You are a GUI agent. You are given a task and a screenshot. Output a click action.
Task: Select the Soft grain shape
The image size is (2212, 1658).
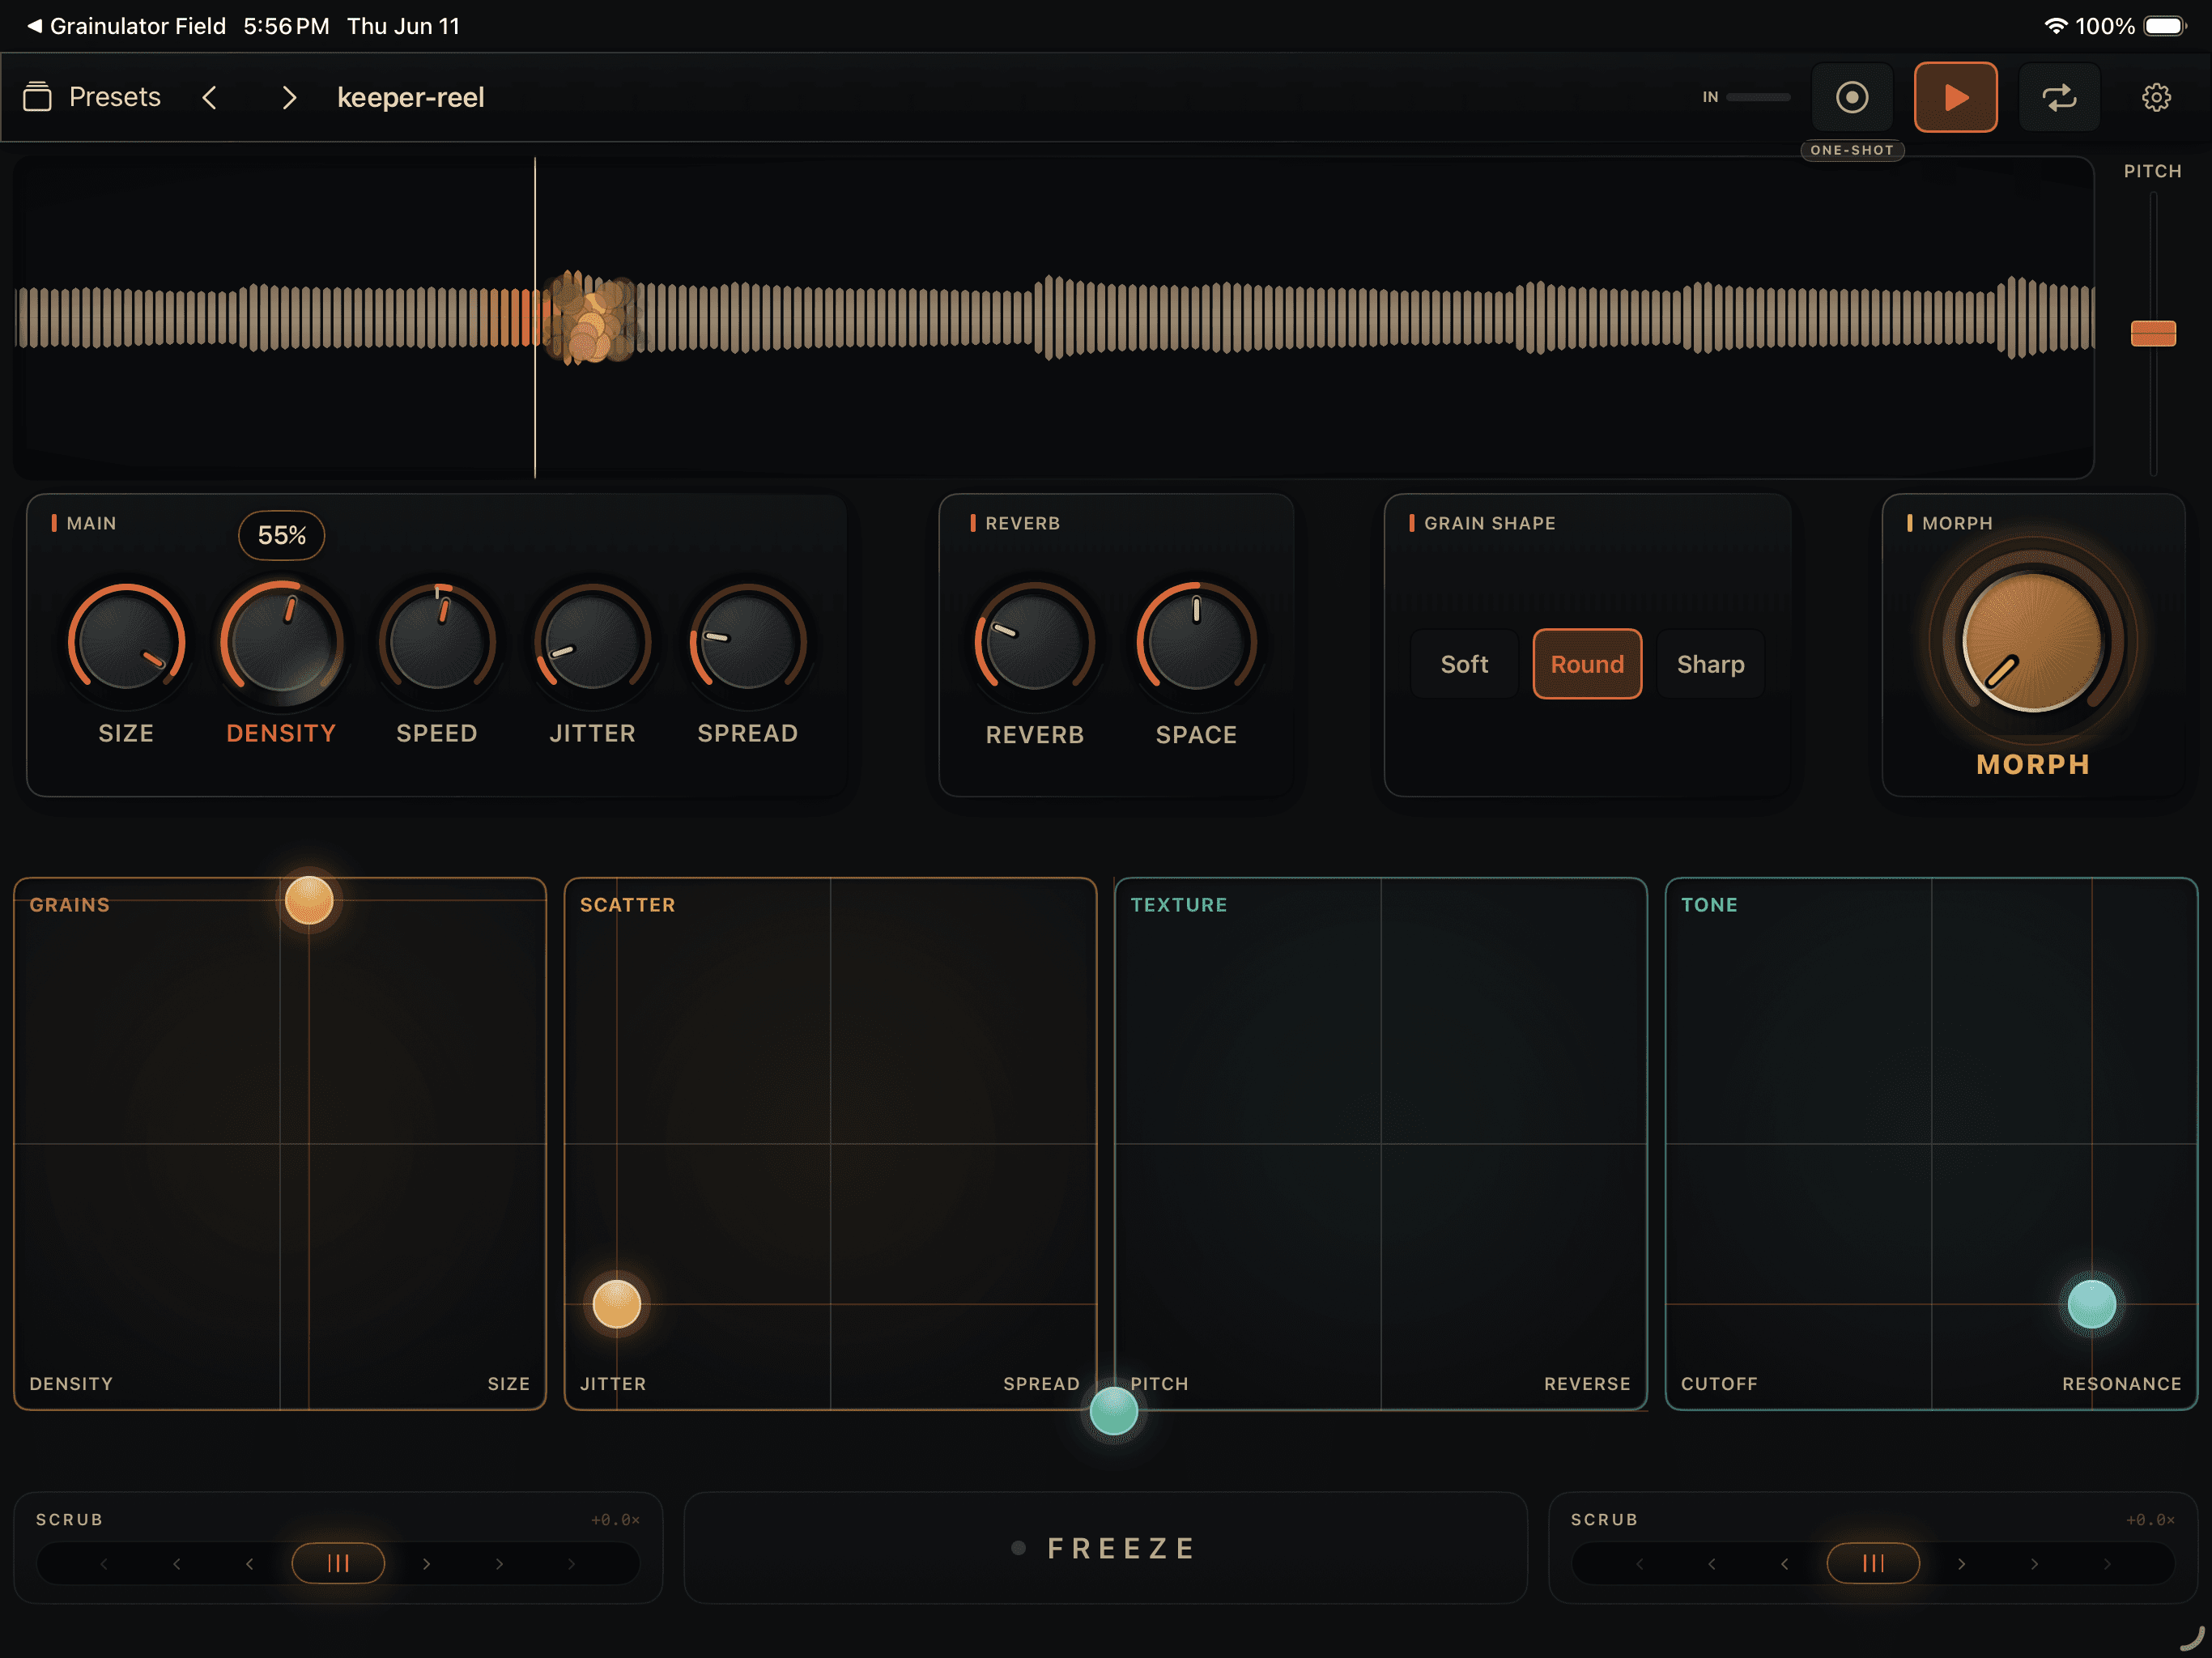pos(1464,664)
